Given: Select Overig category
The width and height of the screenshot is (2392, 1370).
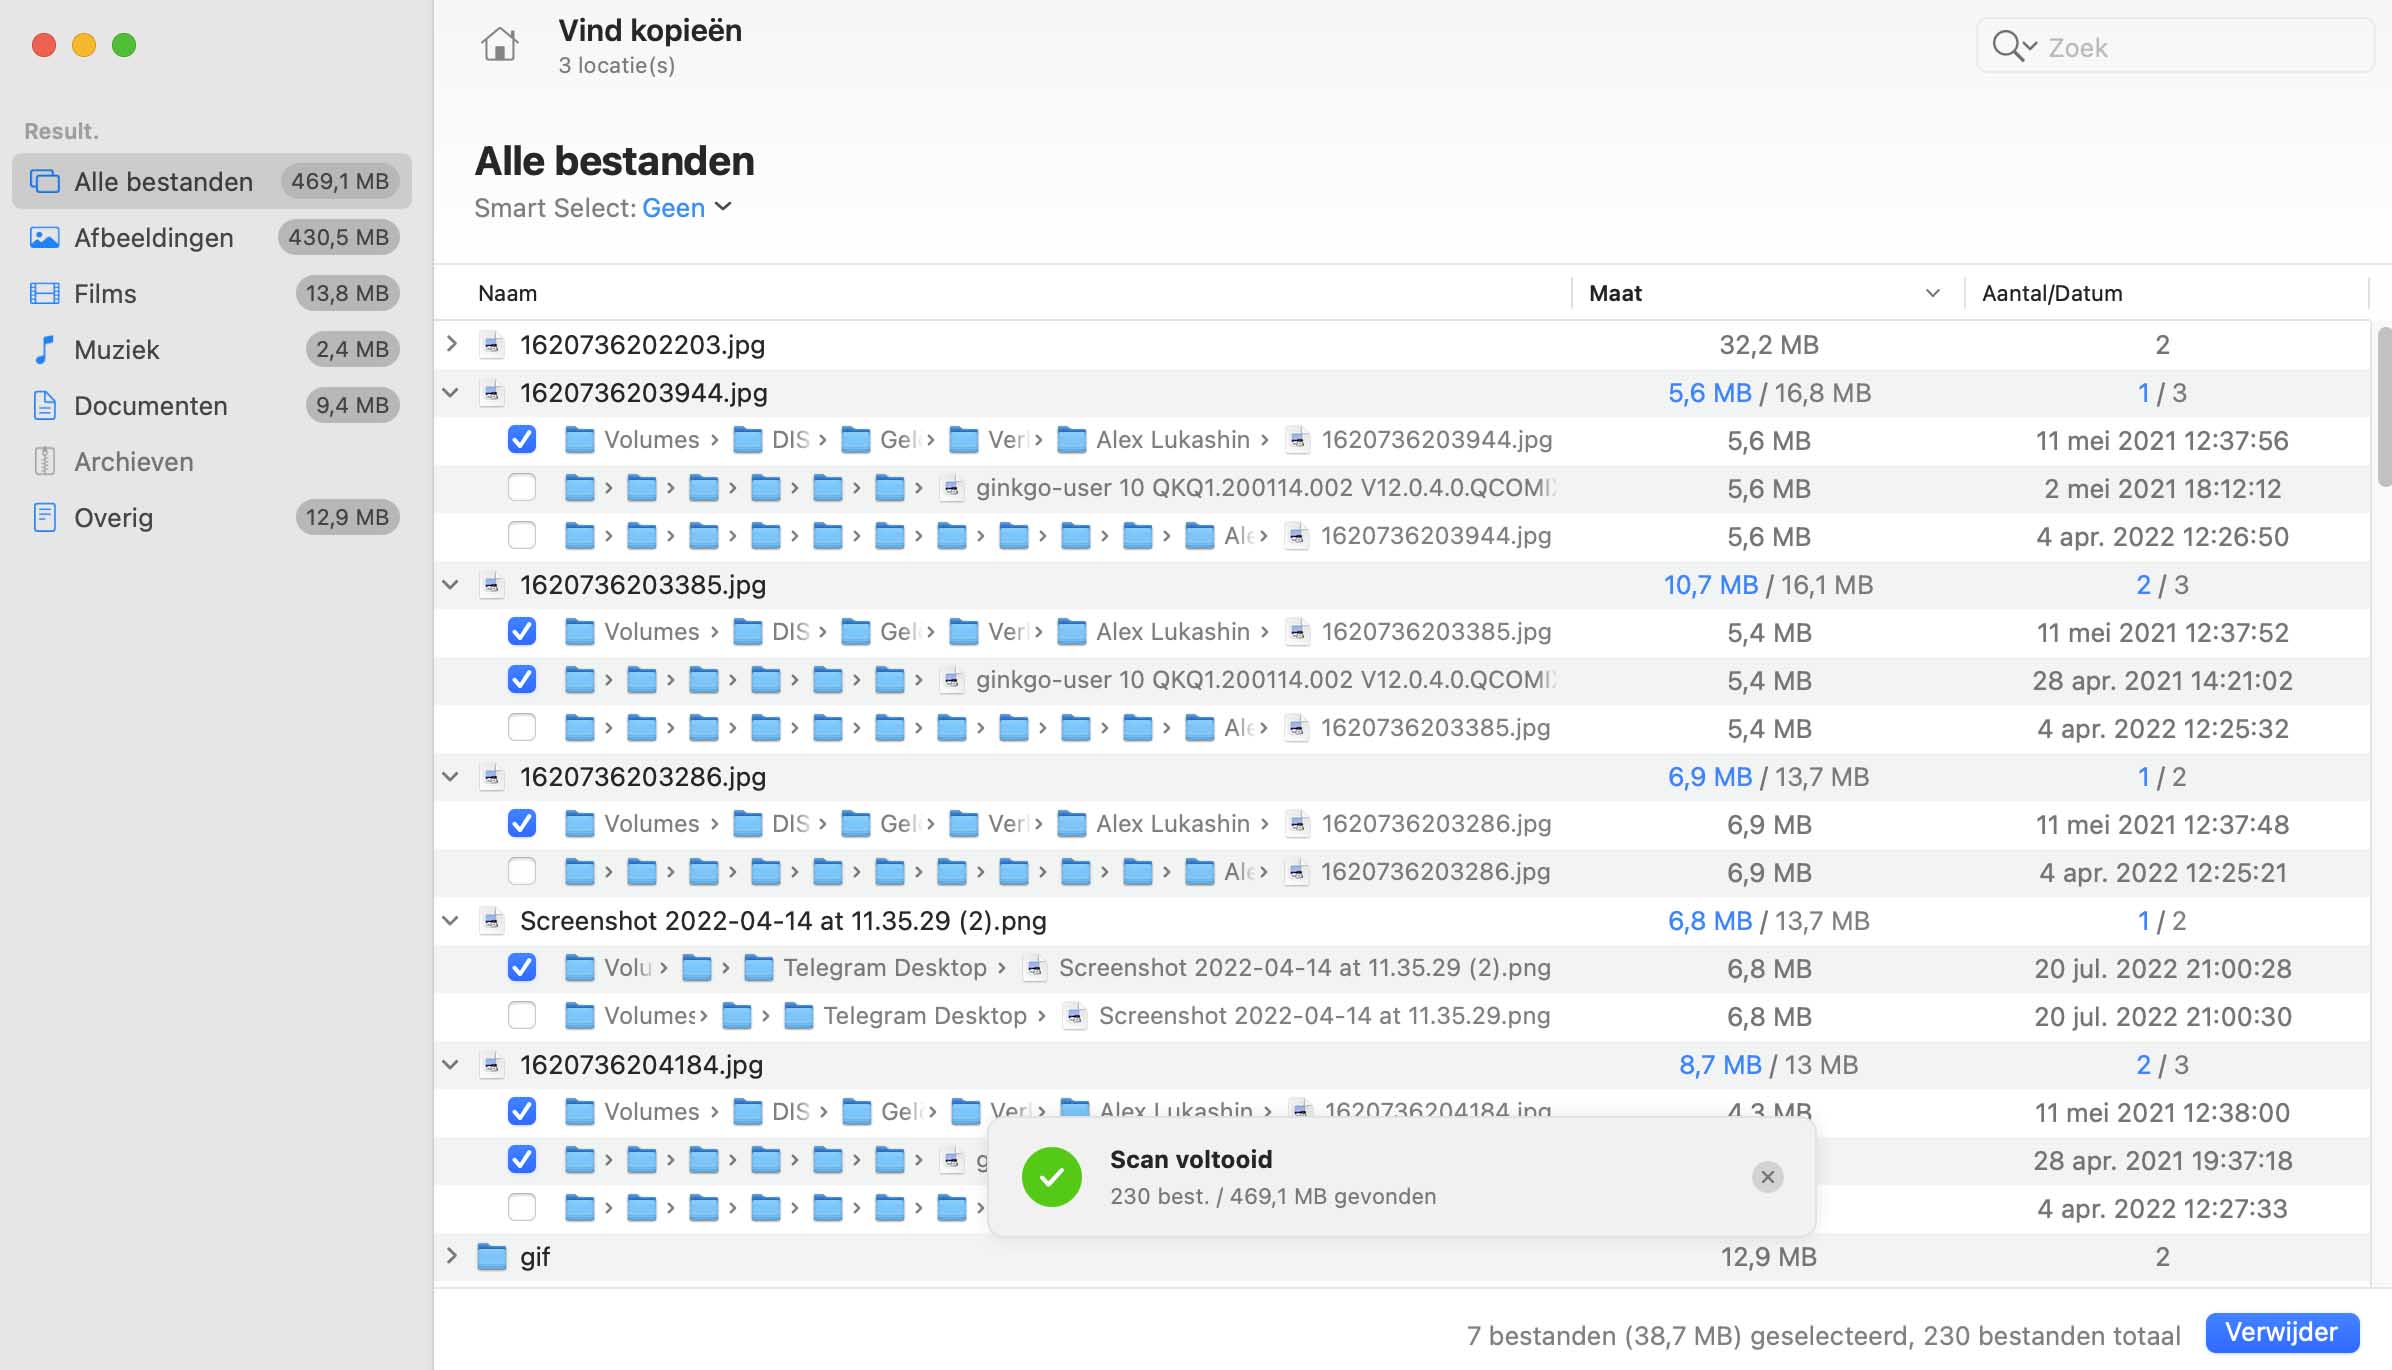Looking at the screenshot, I should click(212, 517).
